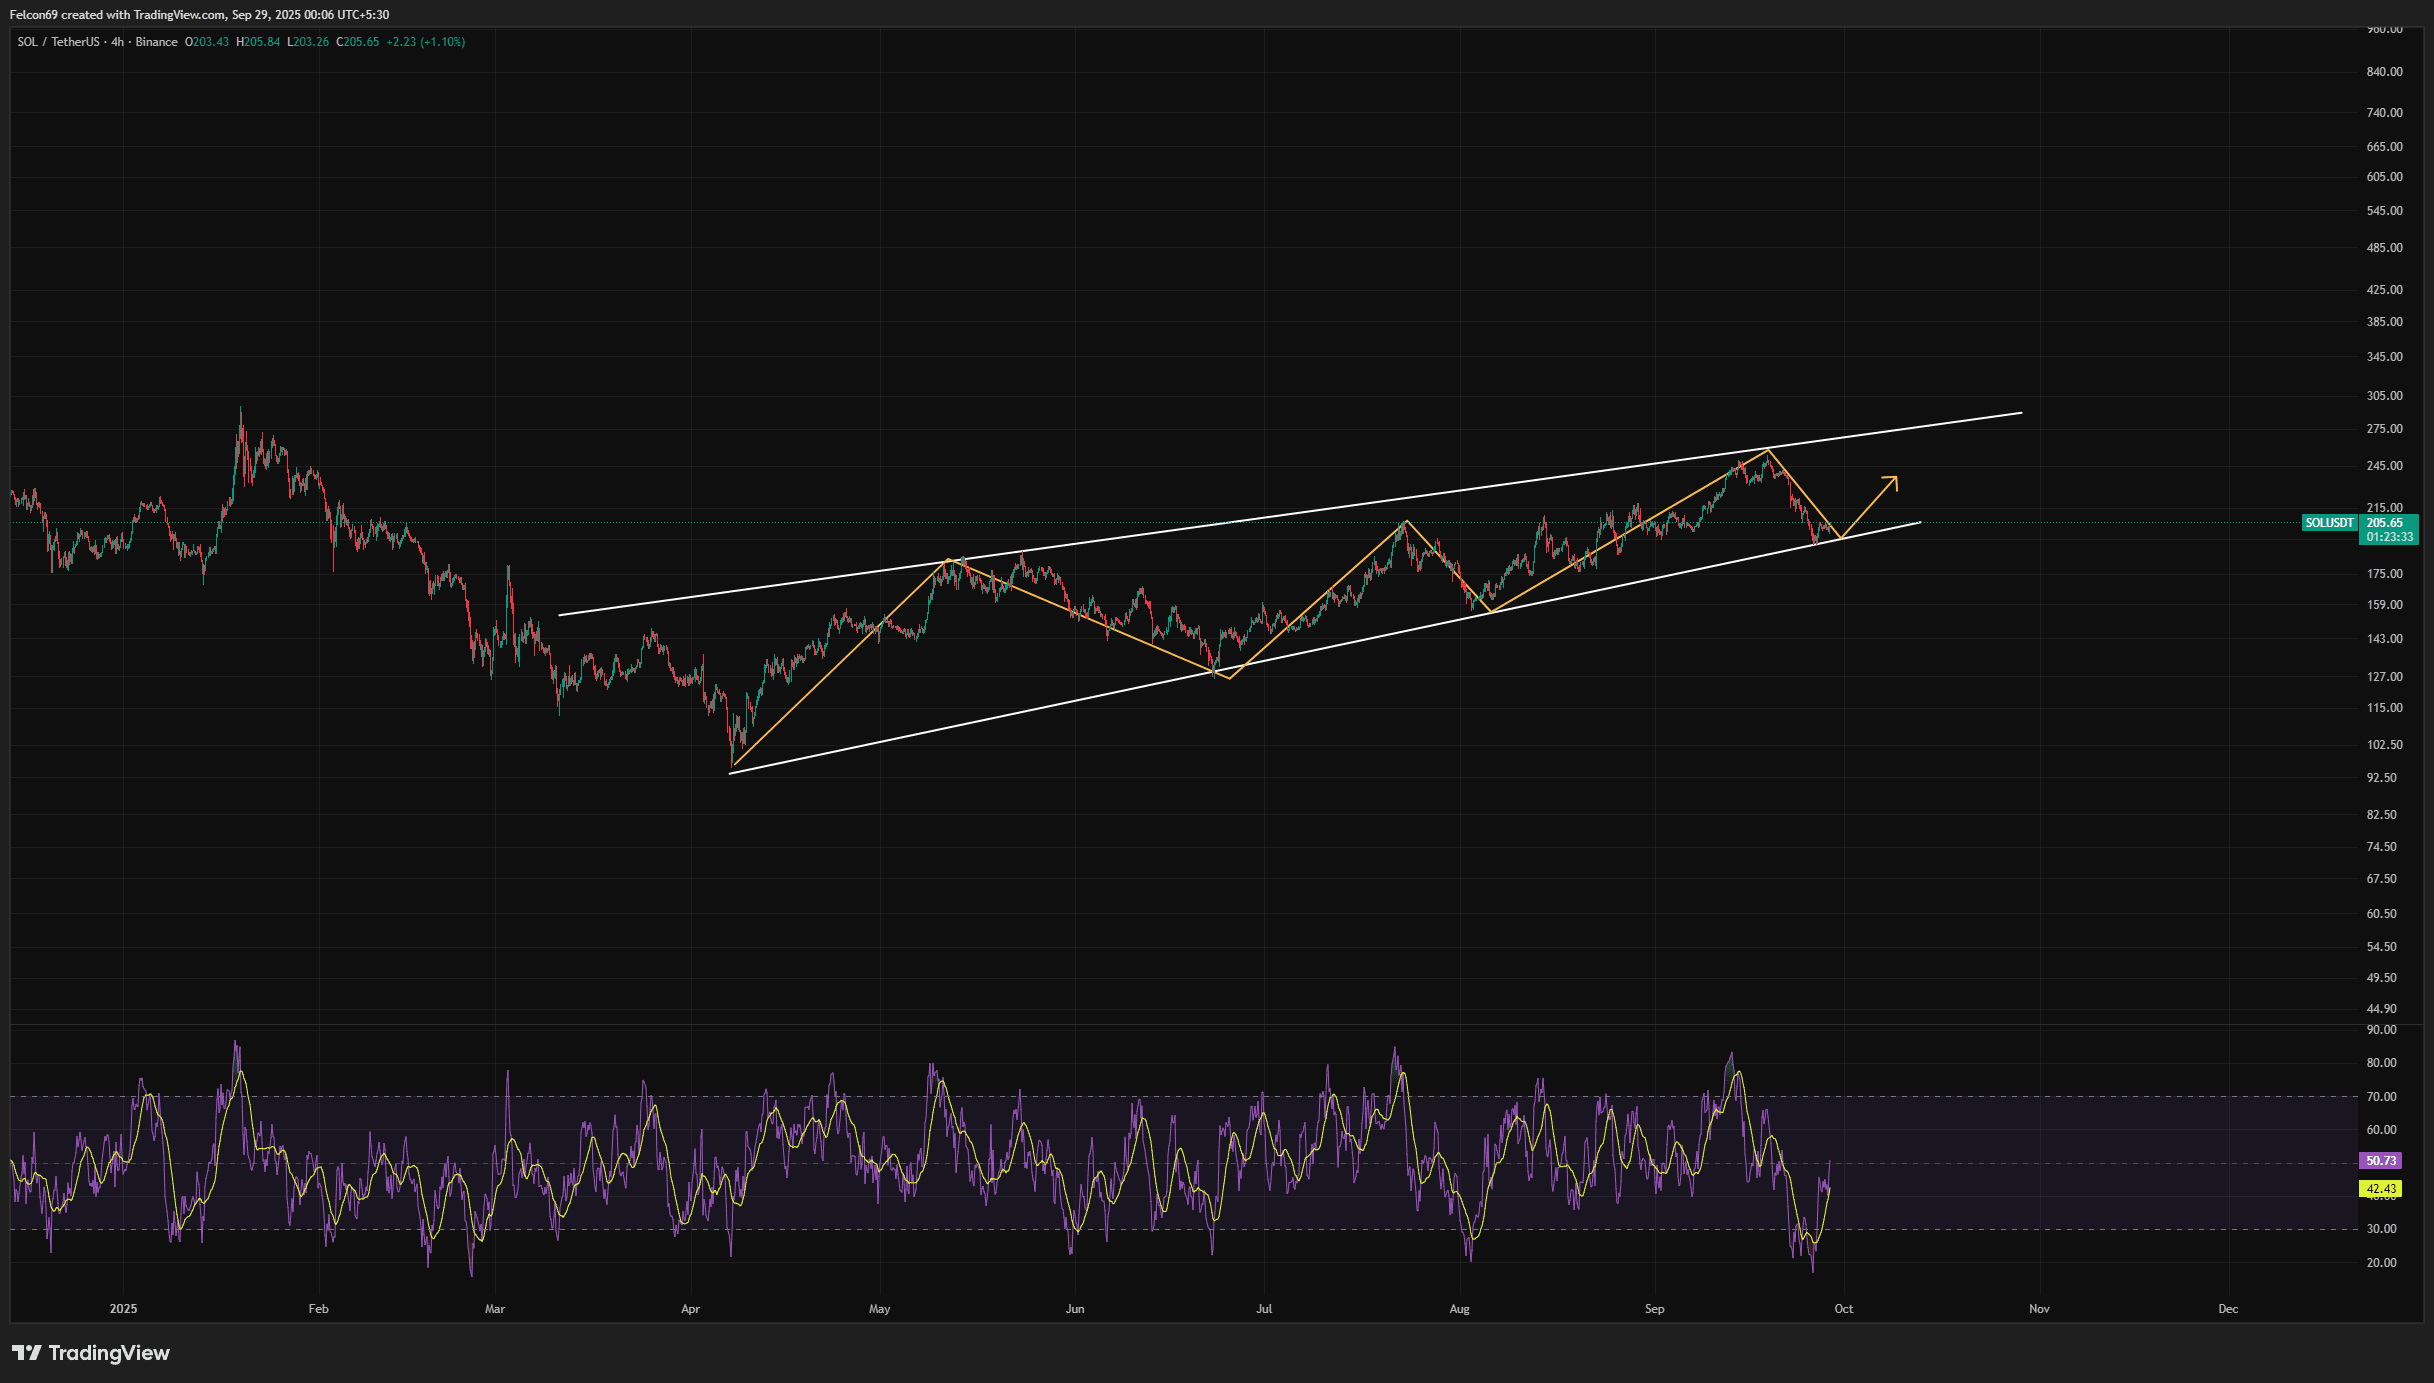Click the +2.23 (+1.10%) change value
The image size is (2434, 1383).
tap(426, 42)
